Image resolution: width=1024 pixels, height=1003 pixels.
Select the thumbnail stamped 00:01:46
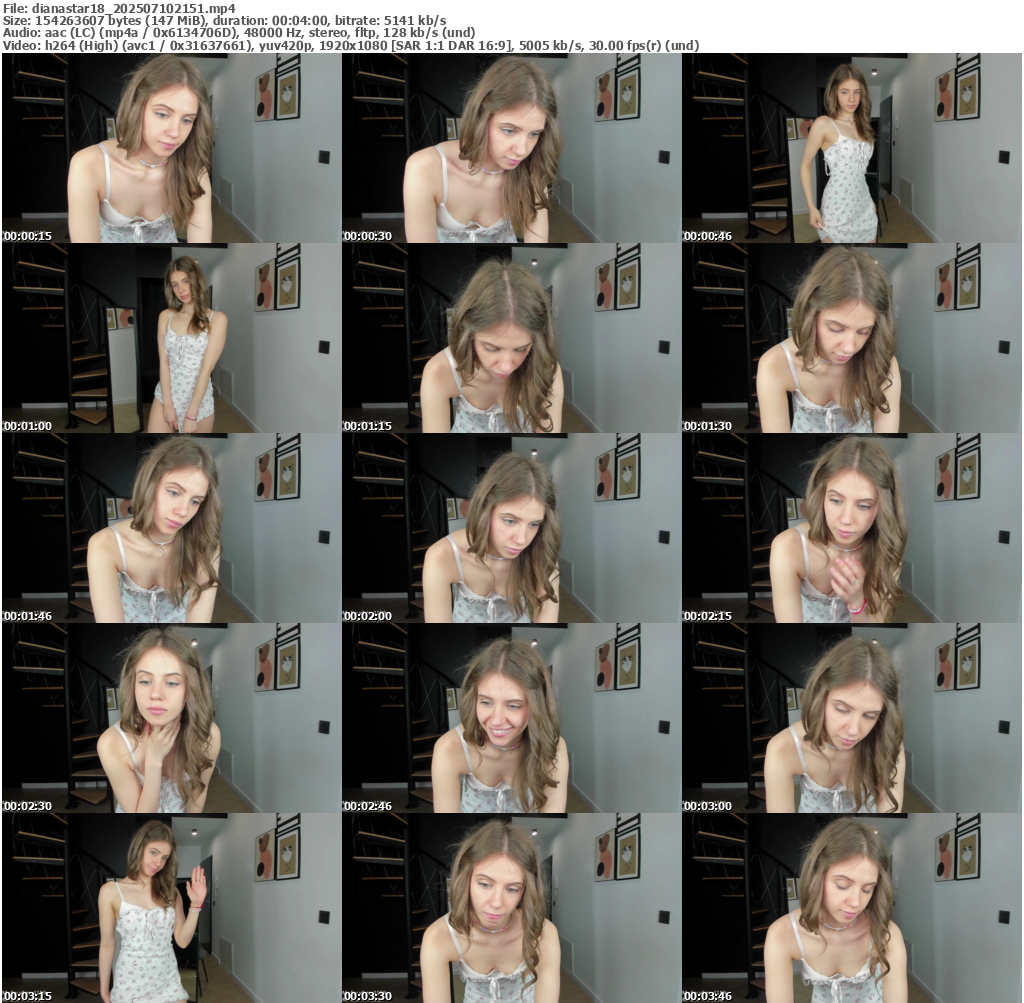[171, 528]
